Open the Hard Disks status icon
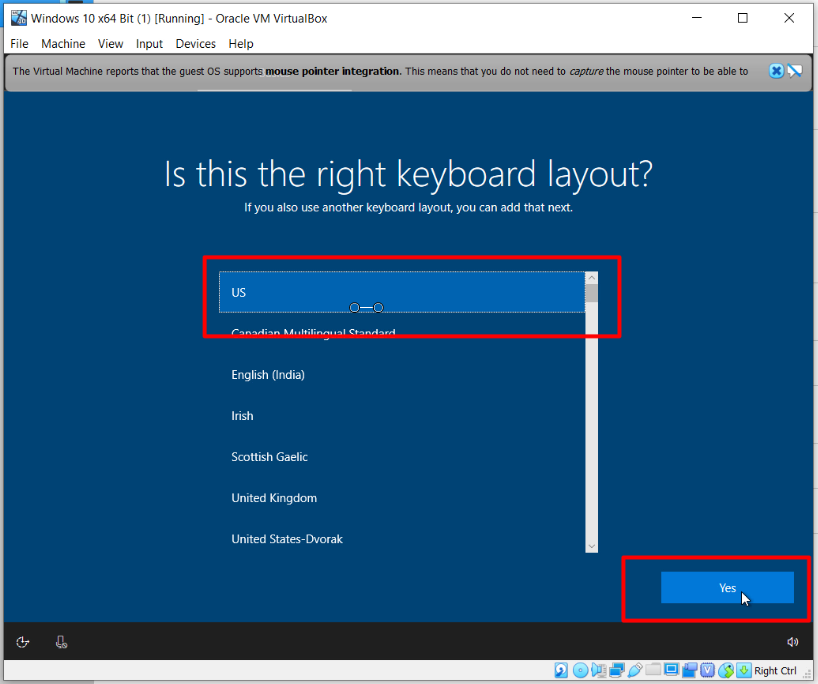This screenshot has height=684, width=818. click(x=561, y=670)
